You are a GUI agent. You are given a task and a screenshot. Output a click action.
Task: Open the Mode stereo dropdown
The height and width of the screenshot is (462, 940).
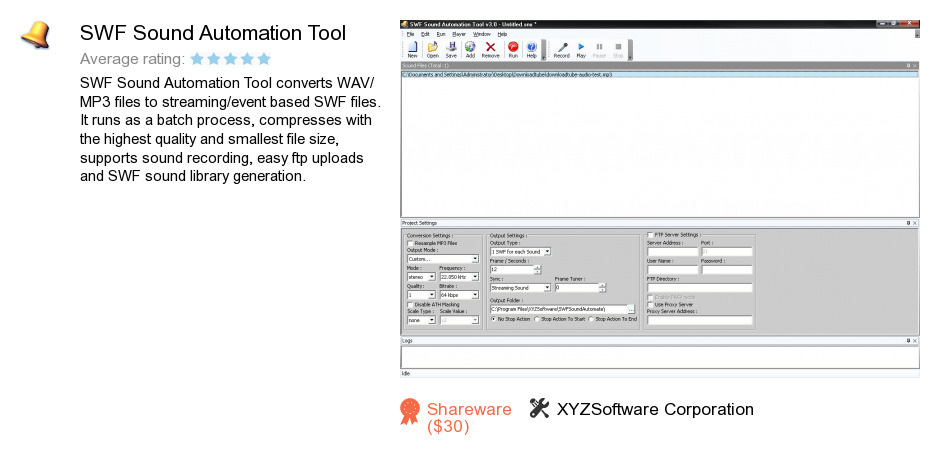[421, 277]
